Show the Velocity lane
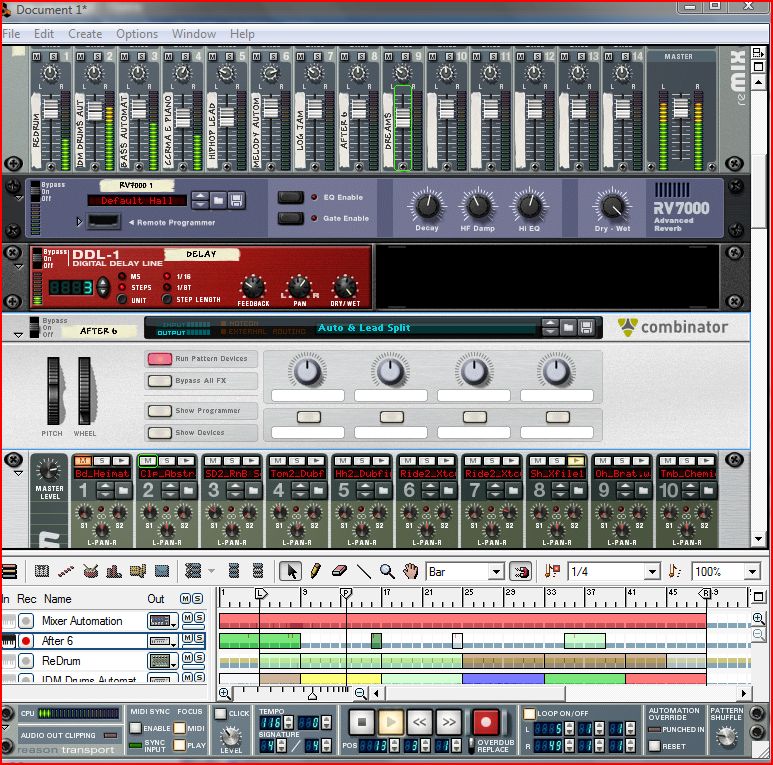 tap(114, 571)
